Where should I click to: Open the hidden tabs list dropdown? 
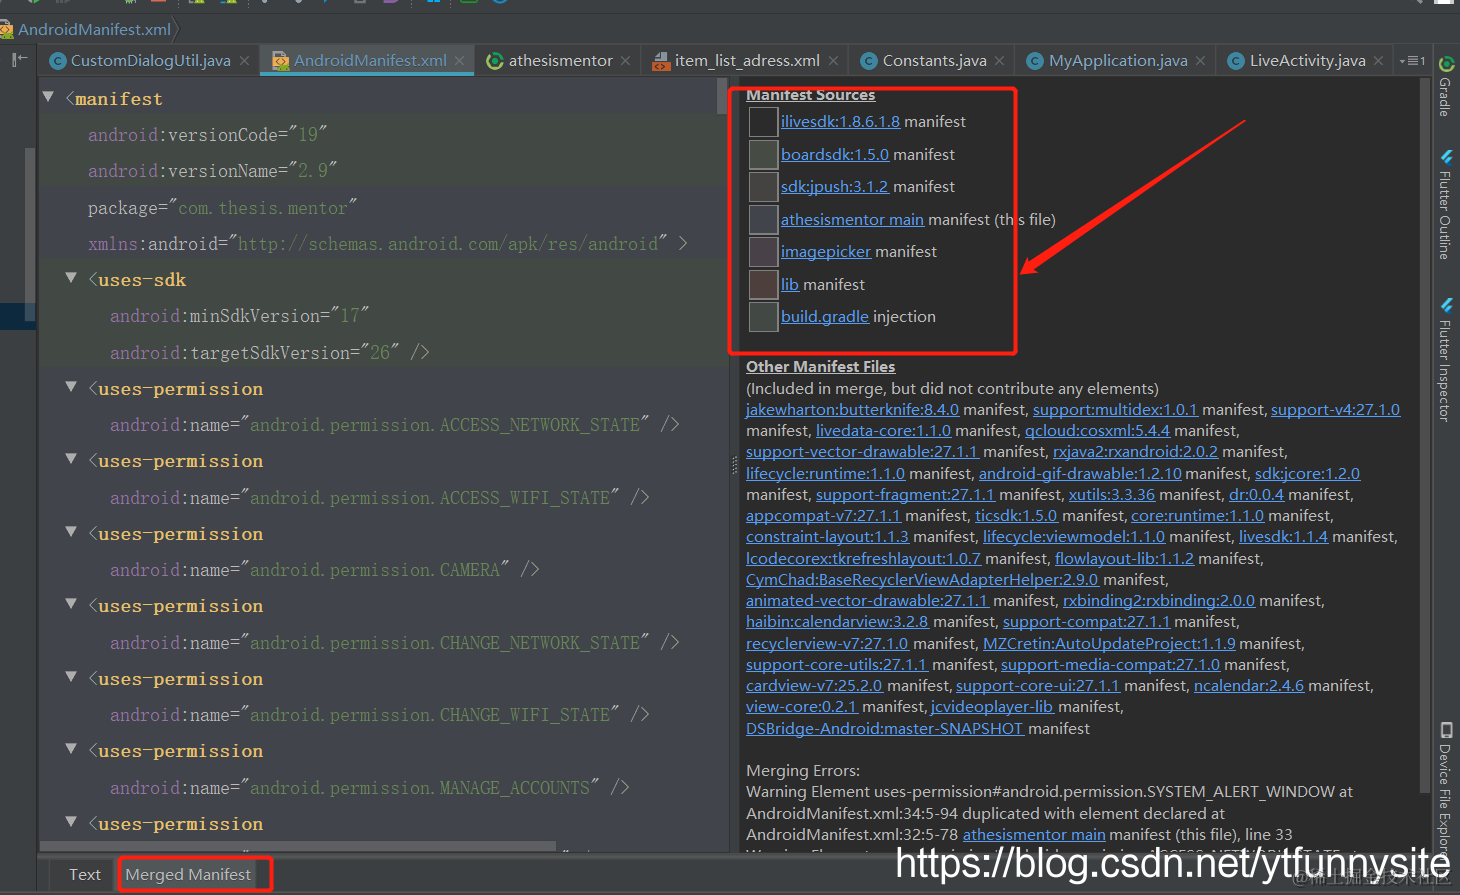click(1412, 61)
